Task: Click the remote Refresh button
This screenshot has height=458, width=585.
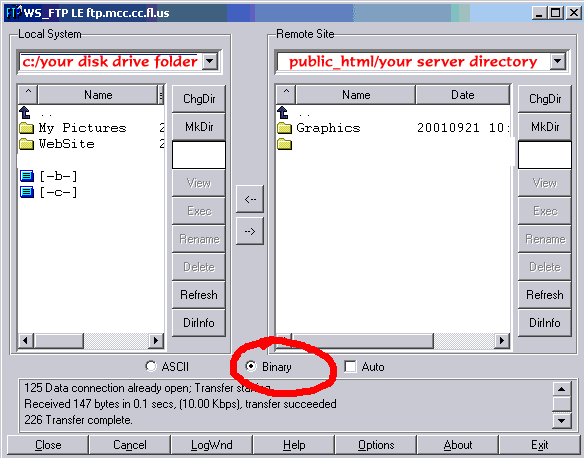Action: (x=545, y=295)
